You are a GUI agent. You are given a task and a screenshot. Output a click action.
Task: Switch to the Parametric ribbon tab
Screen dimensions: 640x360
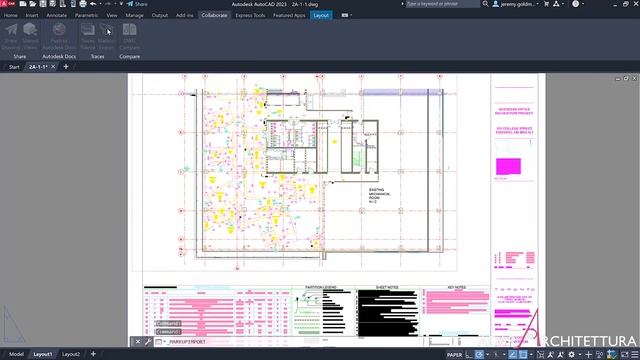click(86, 15)
